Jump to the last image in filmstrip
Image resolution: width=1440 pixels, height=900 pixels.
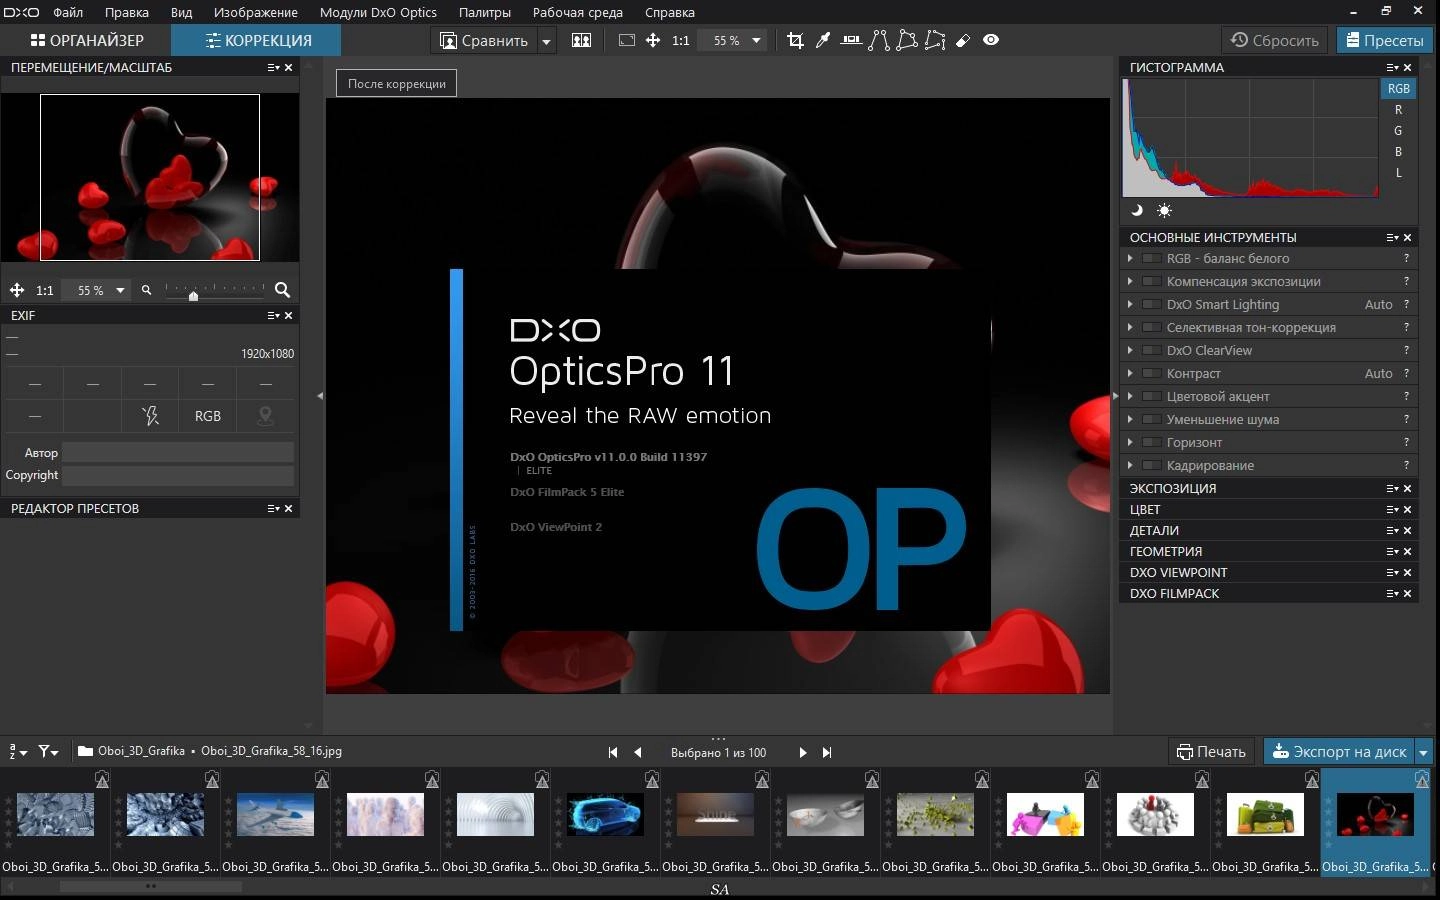(x=827, y=752)
